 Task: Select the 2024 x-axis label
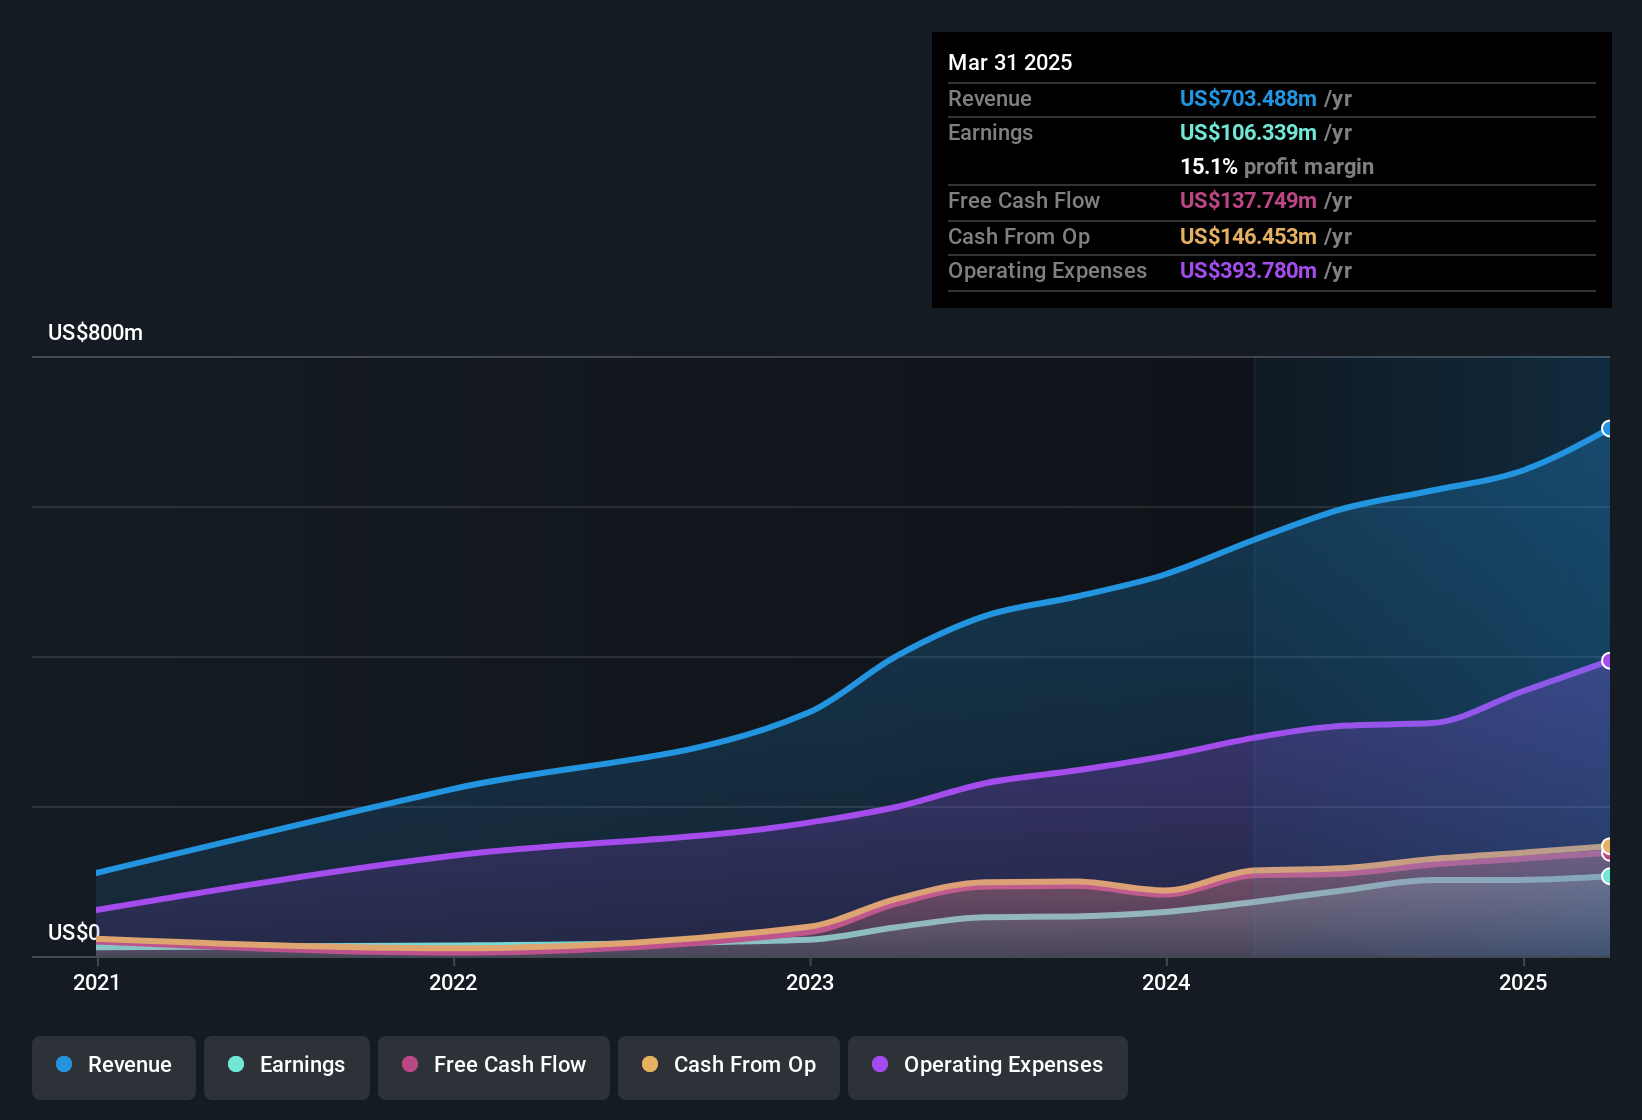point(1166,982)
